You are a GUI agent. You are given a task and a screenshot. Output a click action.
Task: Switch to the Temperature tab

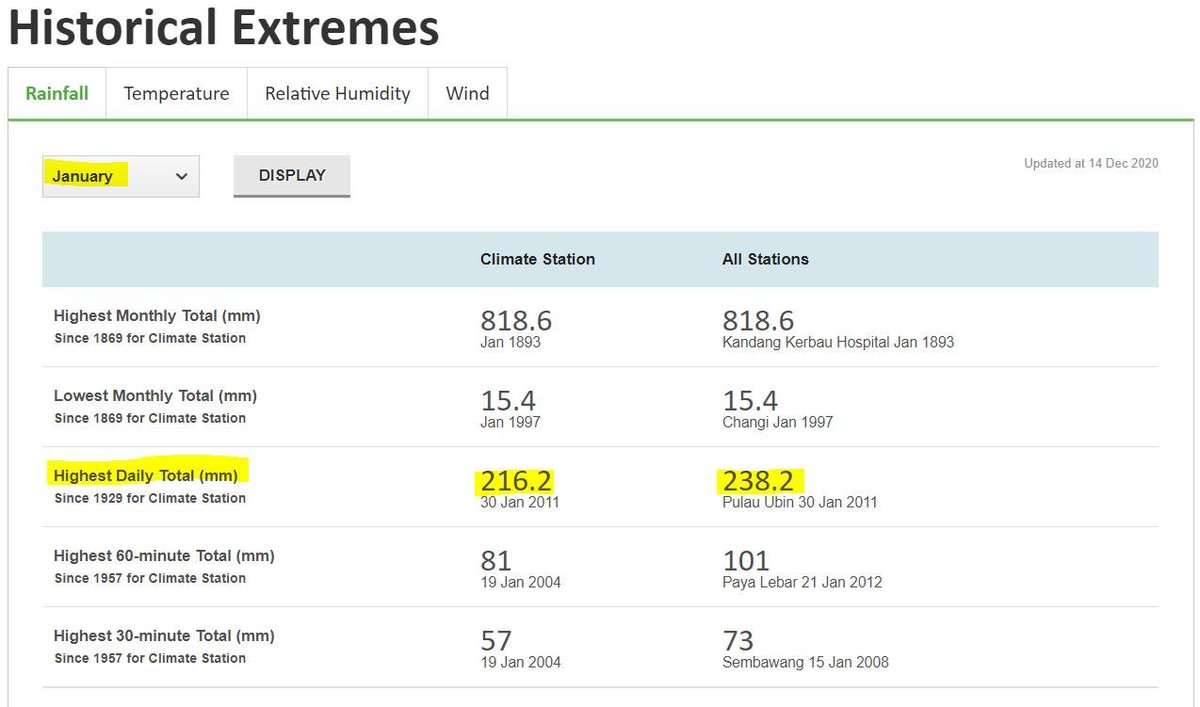point(176,93)
